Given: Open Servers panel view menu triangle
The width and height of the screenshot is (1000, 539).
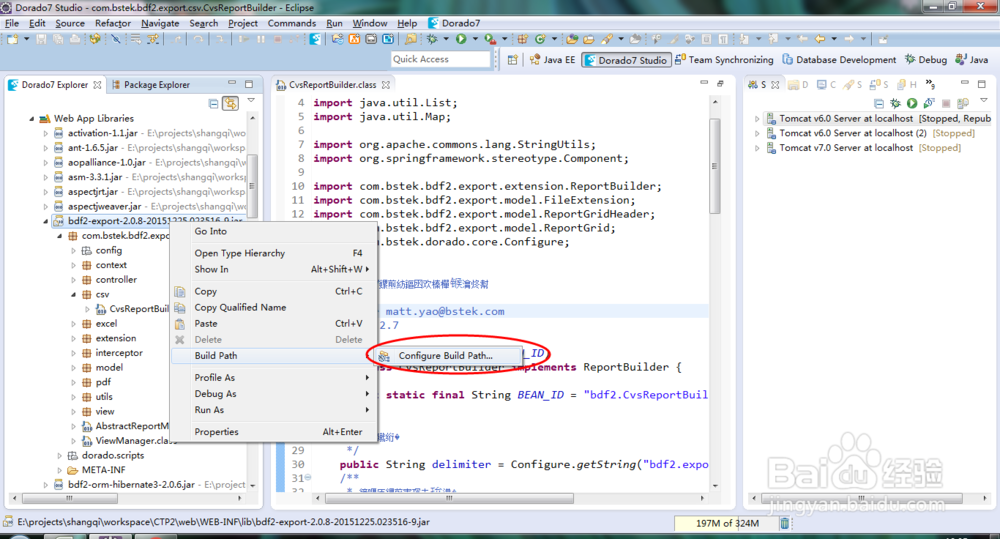Looking at the screenshot, I should pyautogui.click(x=984, y=101).
